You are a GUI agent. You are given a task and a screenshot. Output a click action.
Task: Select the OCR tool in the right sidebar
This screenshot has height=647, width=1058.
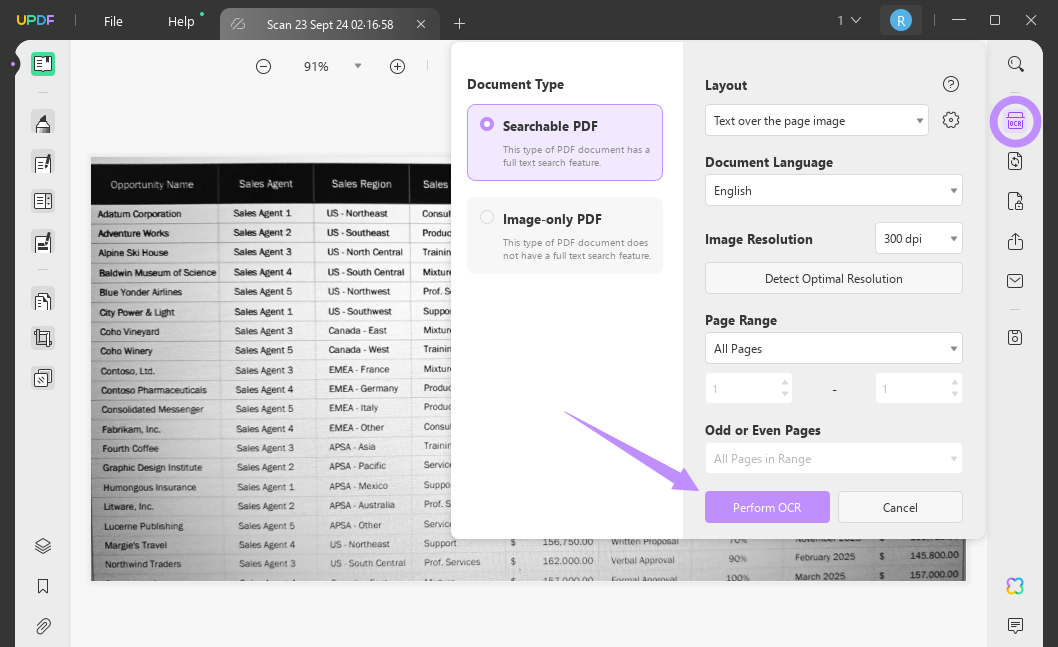(x=1015, y=121)
